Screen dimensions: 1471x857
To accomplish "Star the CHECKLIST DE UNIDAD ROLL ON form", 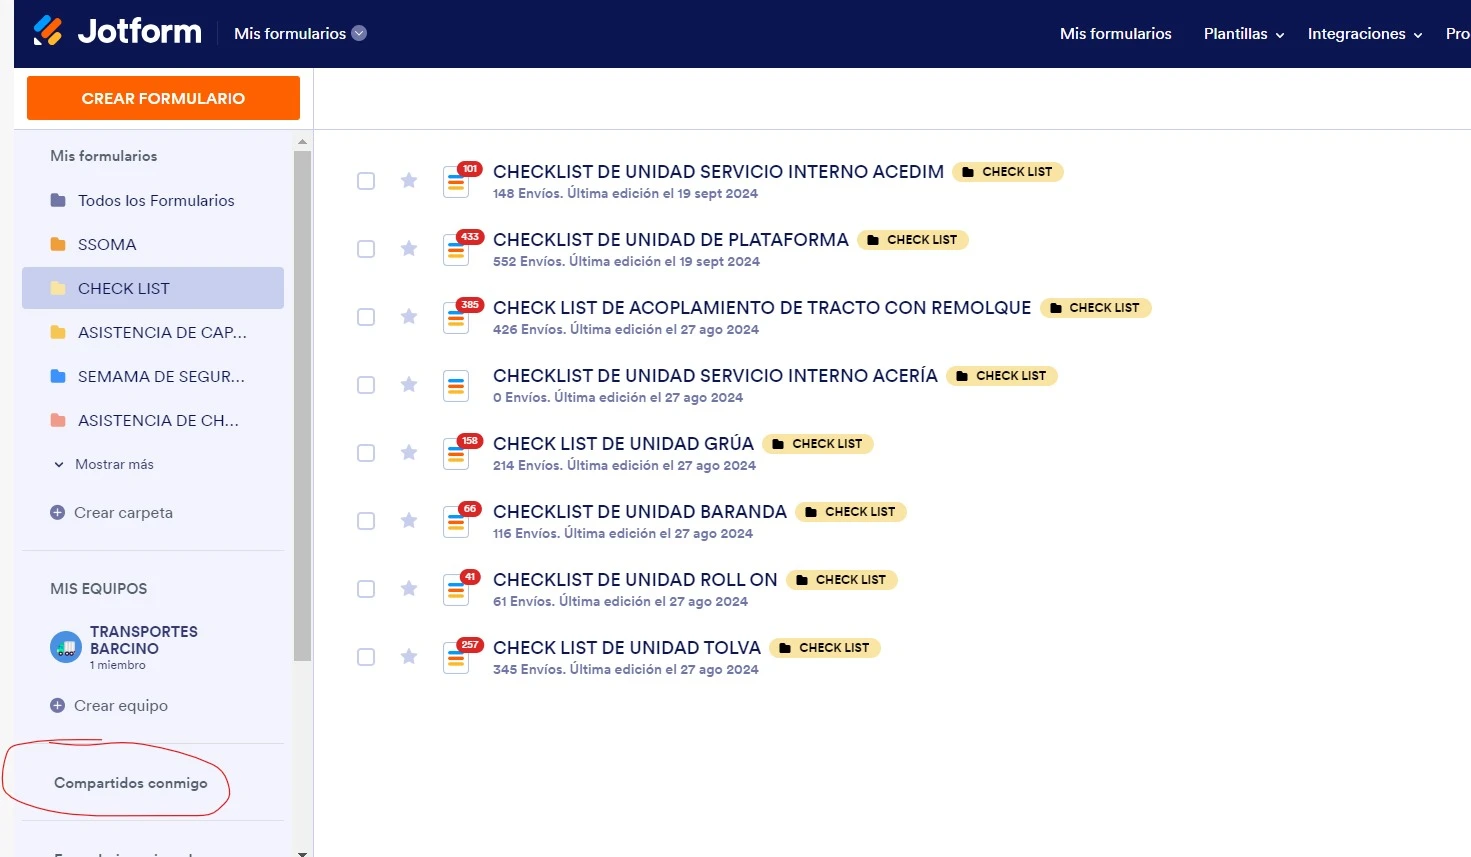I will pos(409,589).
